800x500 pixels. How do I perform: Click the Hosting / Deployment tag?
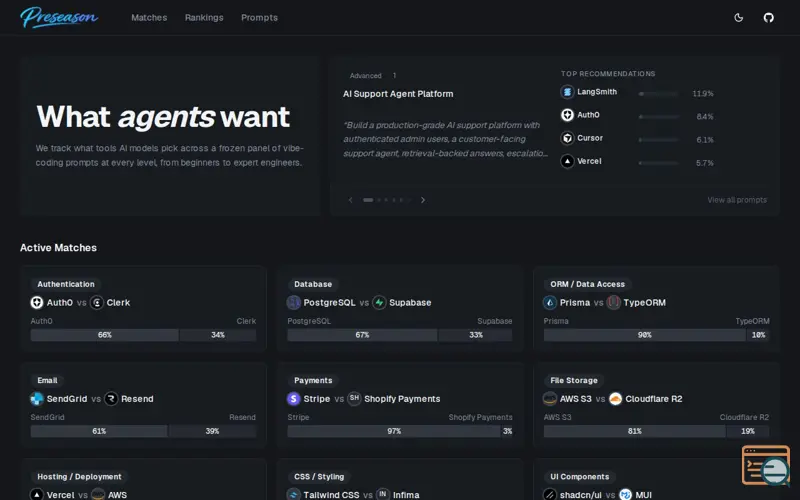click(79, 477)
